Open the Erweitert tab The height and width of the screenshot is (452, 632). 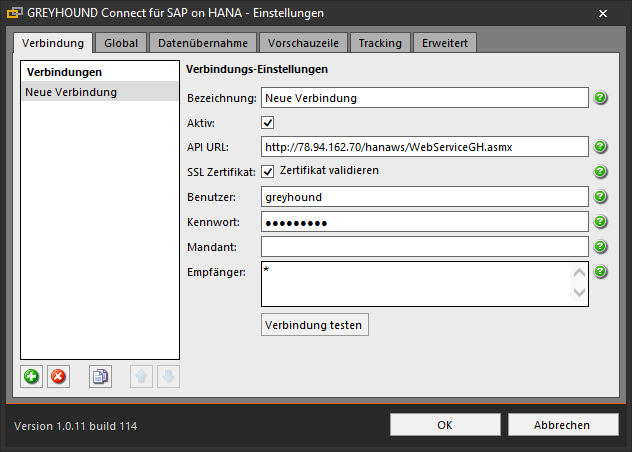(x=445, y=43)
